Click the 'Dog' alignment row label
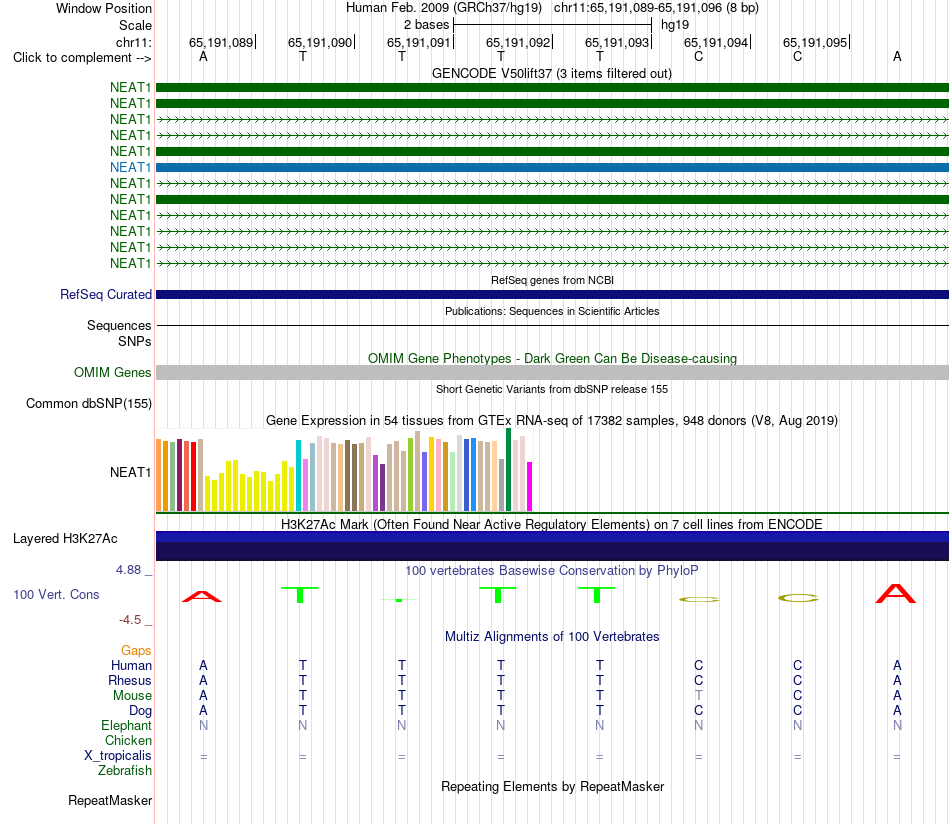Viewport: 950px width, 824px height. coord(140,711)
